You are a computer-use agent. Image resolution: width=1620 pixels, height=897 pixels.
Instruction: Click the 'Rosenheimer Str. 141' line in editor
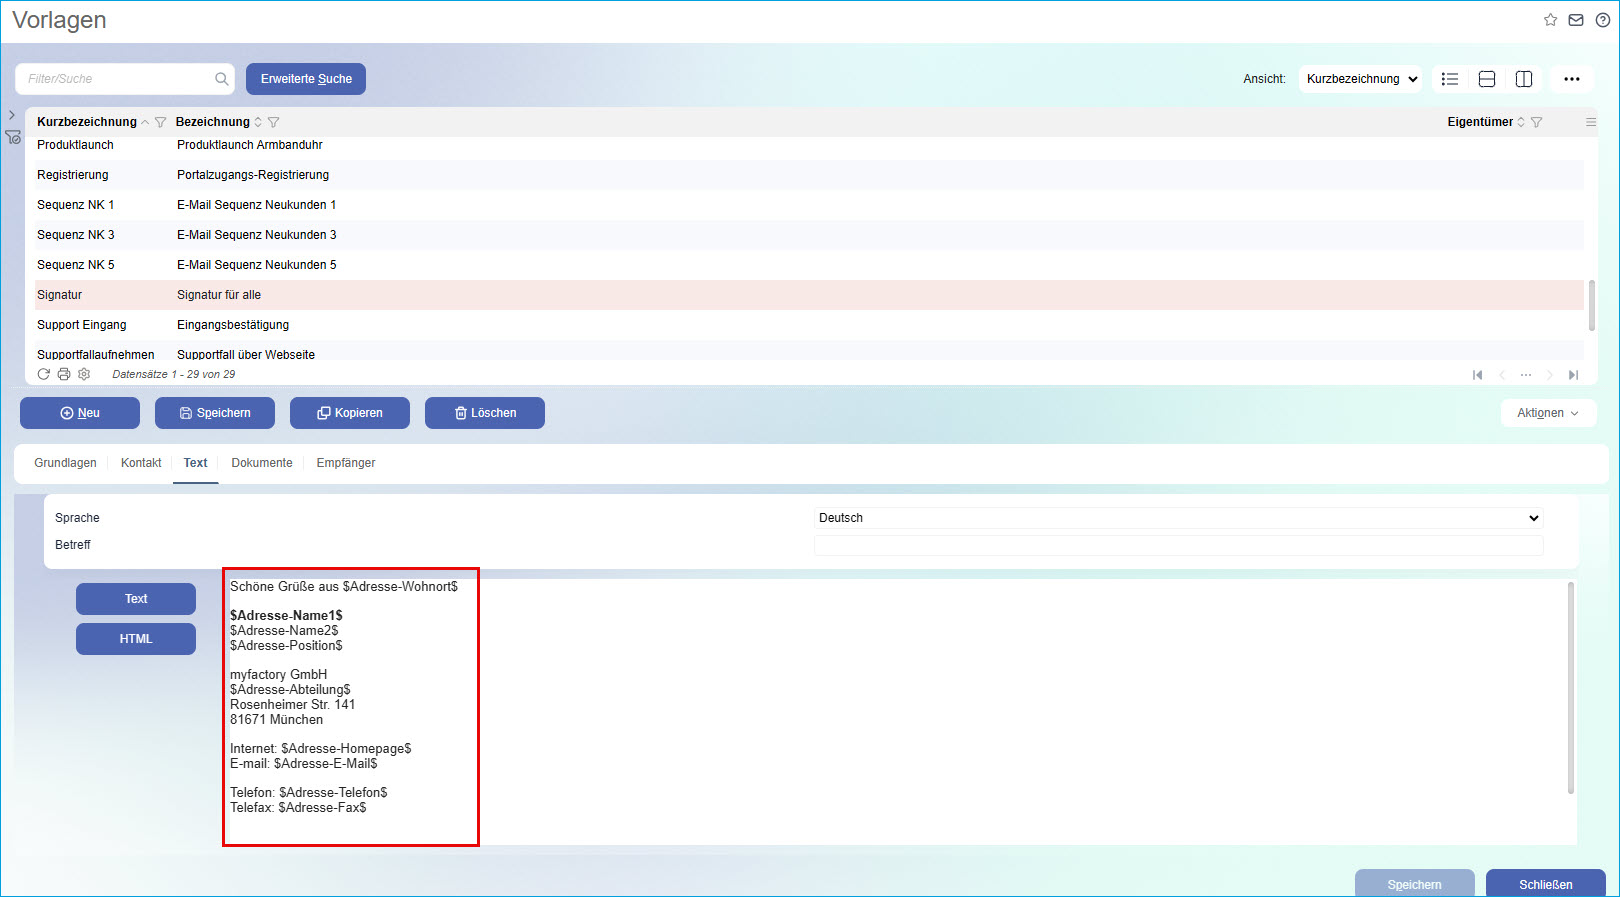[x=293, y=705]
